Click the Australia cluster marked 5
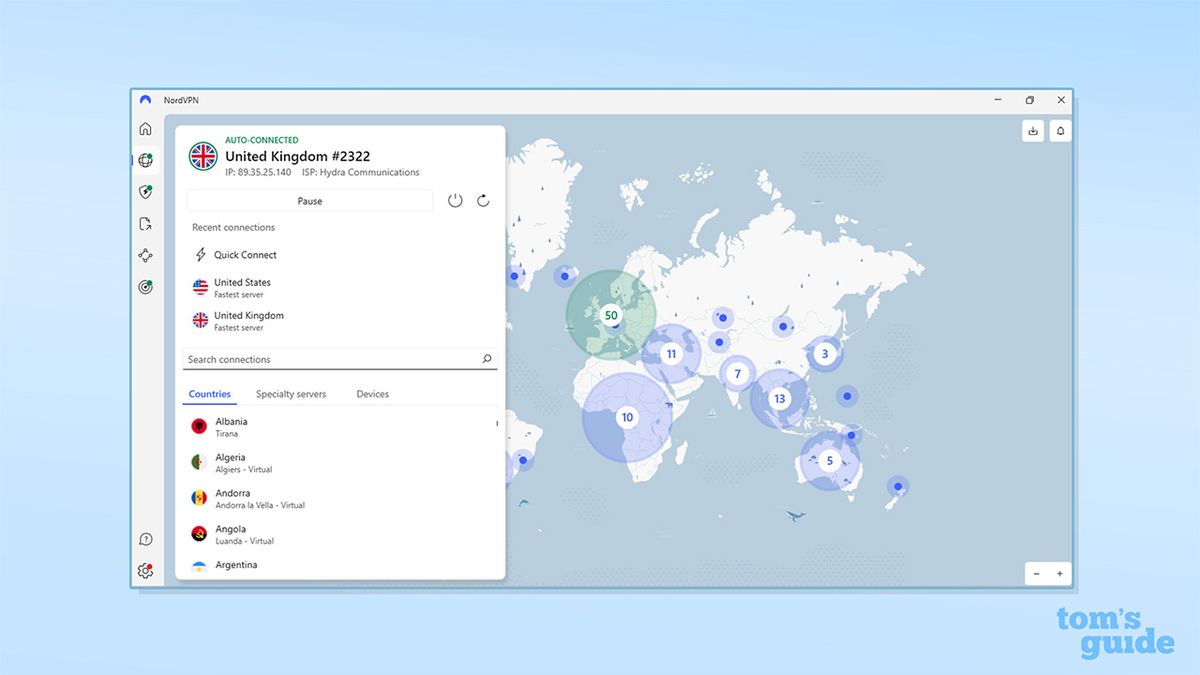This screenshot has width=1200, height=675. point(829,461)
